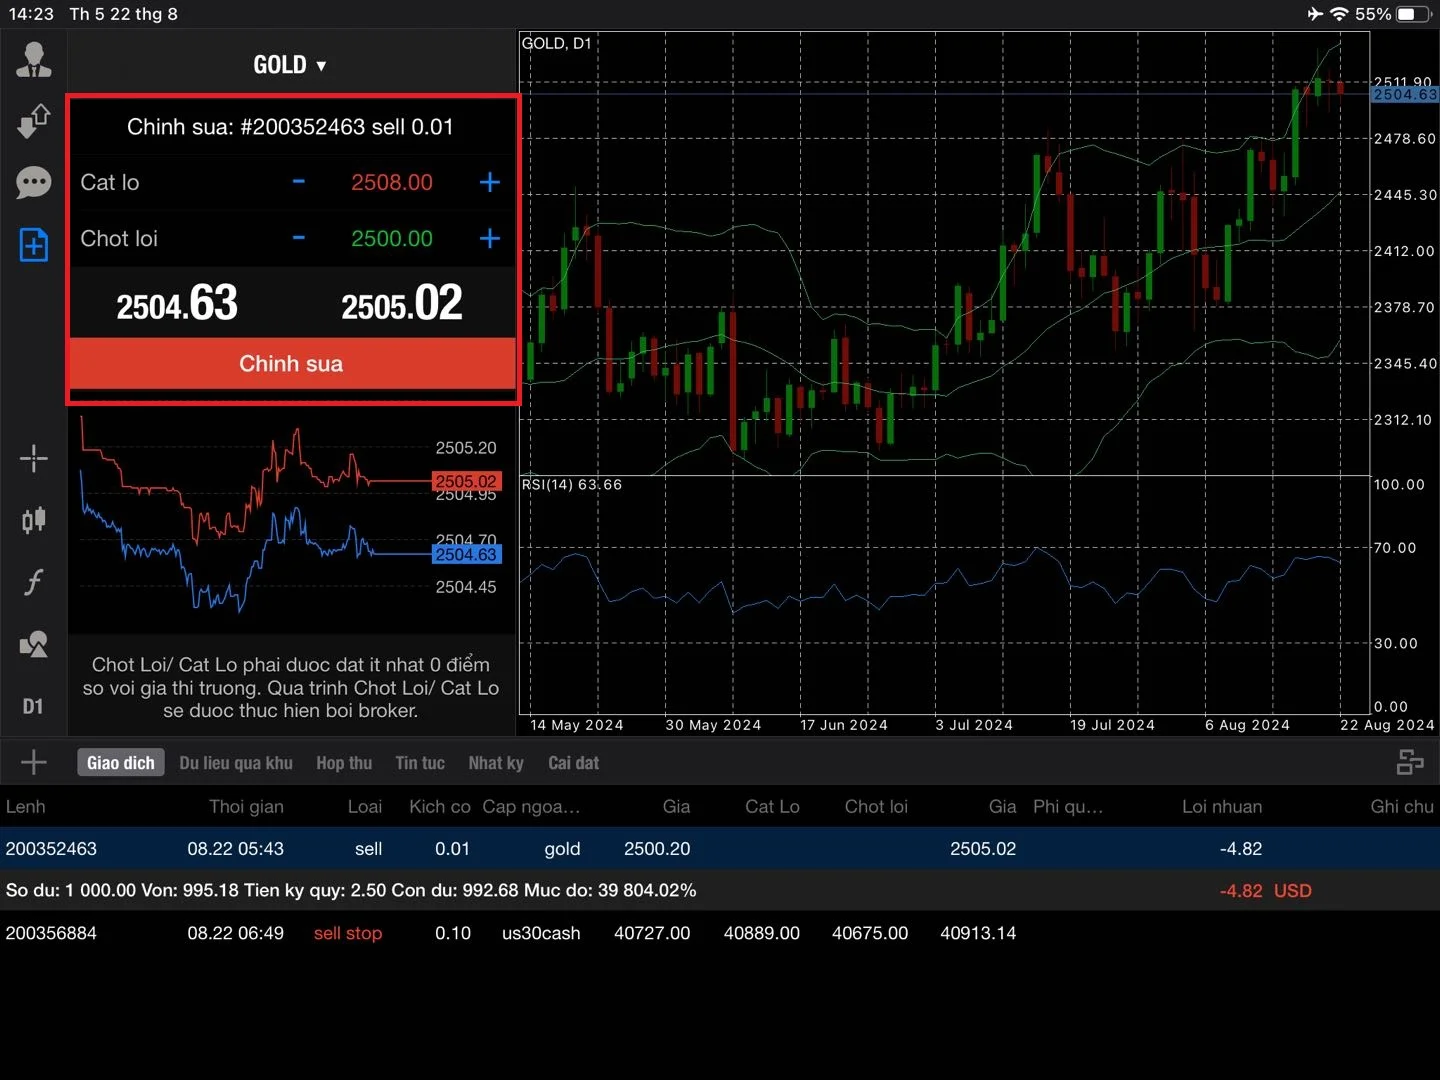Open the trade arrows icon
Image resolution: width=1440 pixels, height=1080 pixels.
pos(34,121)
